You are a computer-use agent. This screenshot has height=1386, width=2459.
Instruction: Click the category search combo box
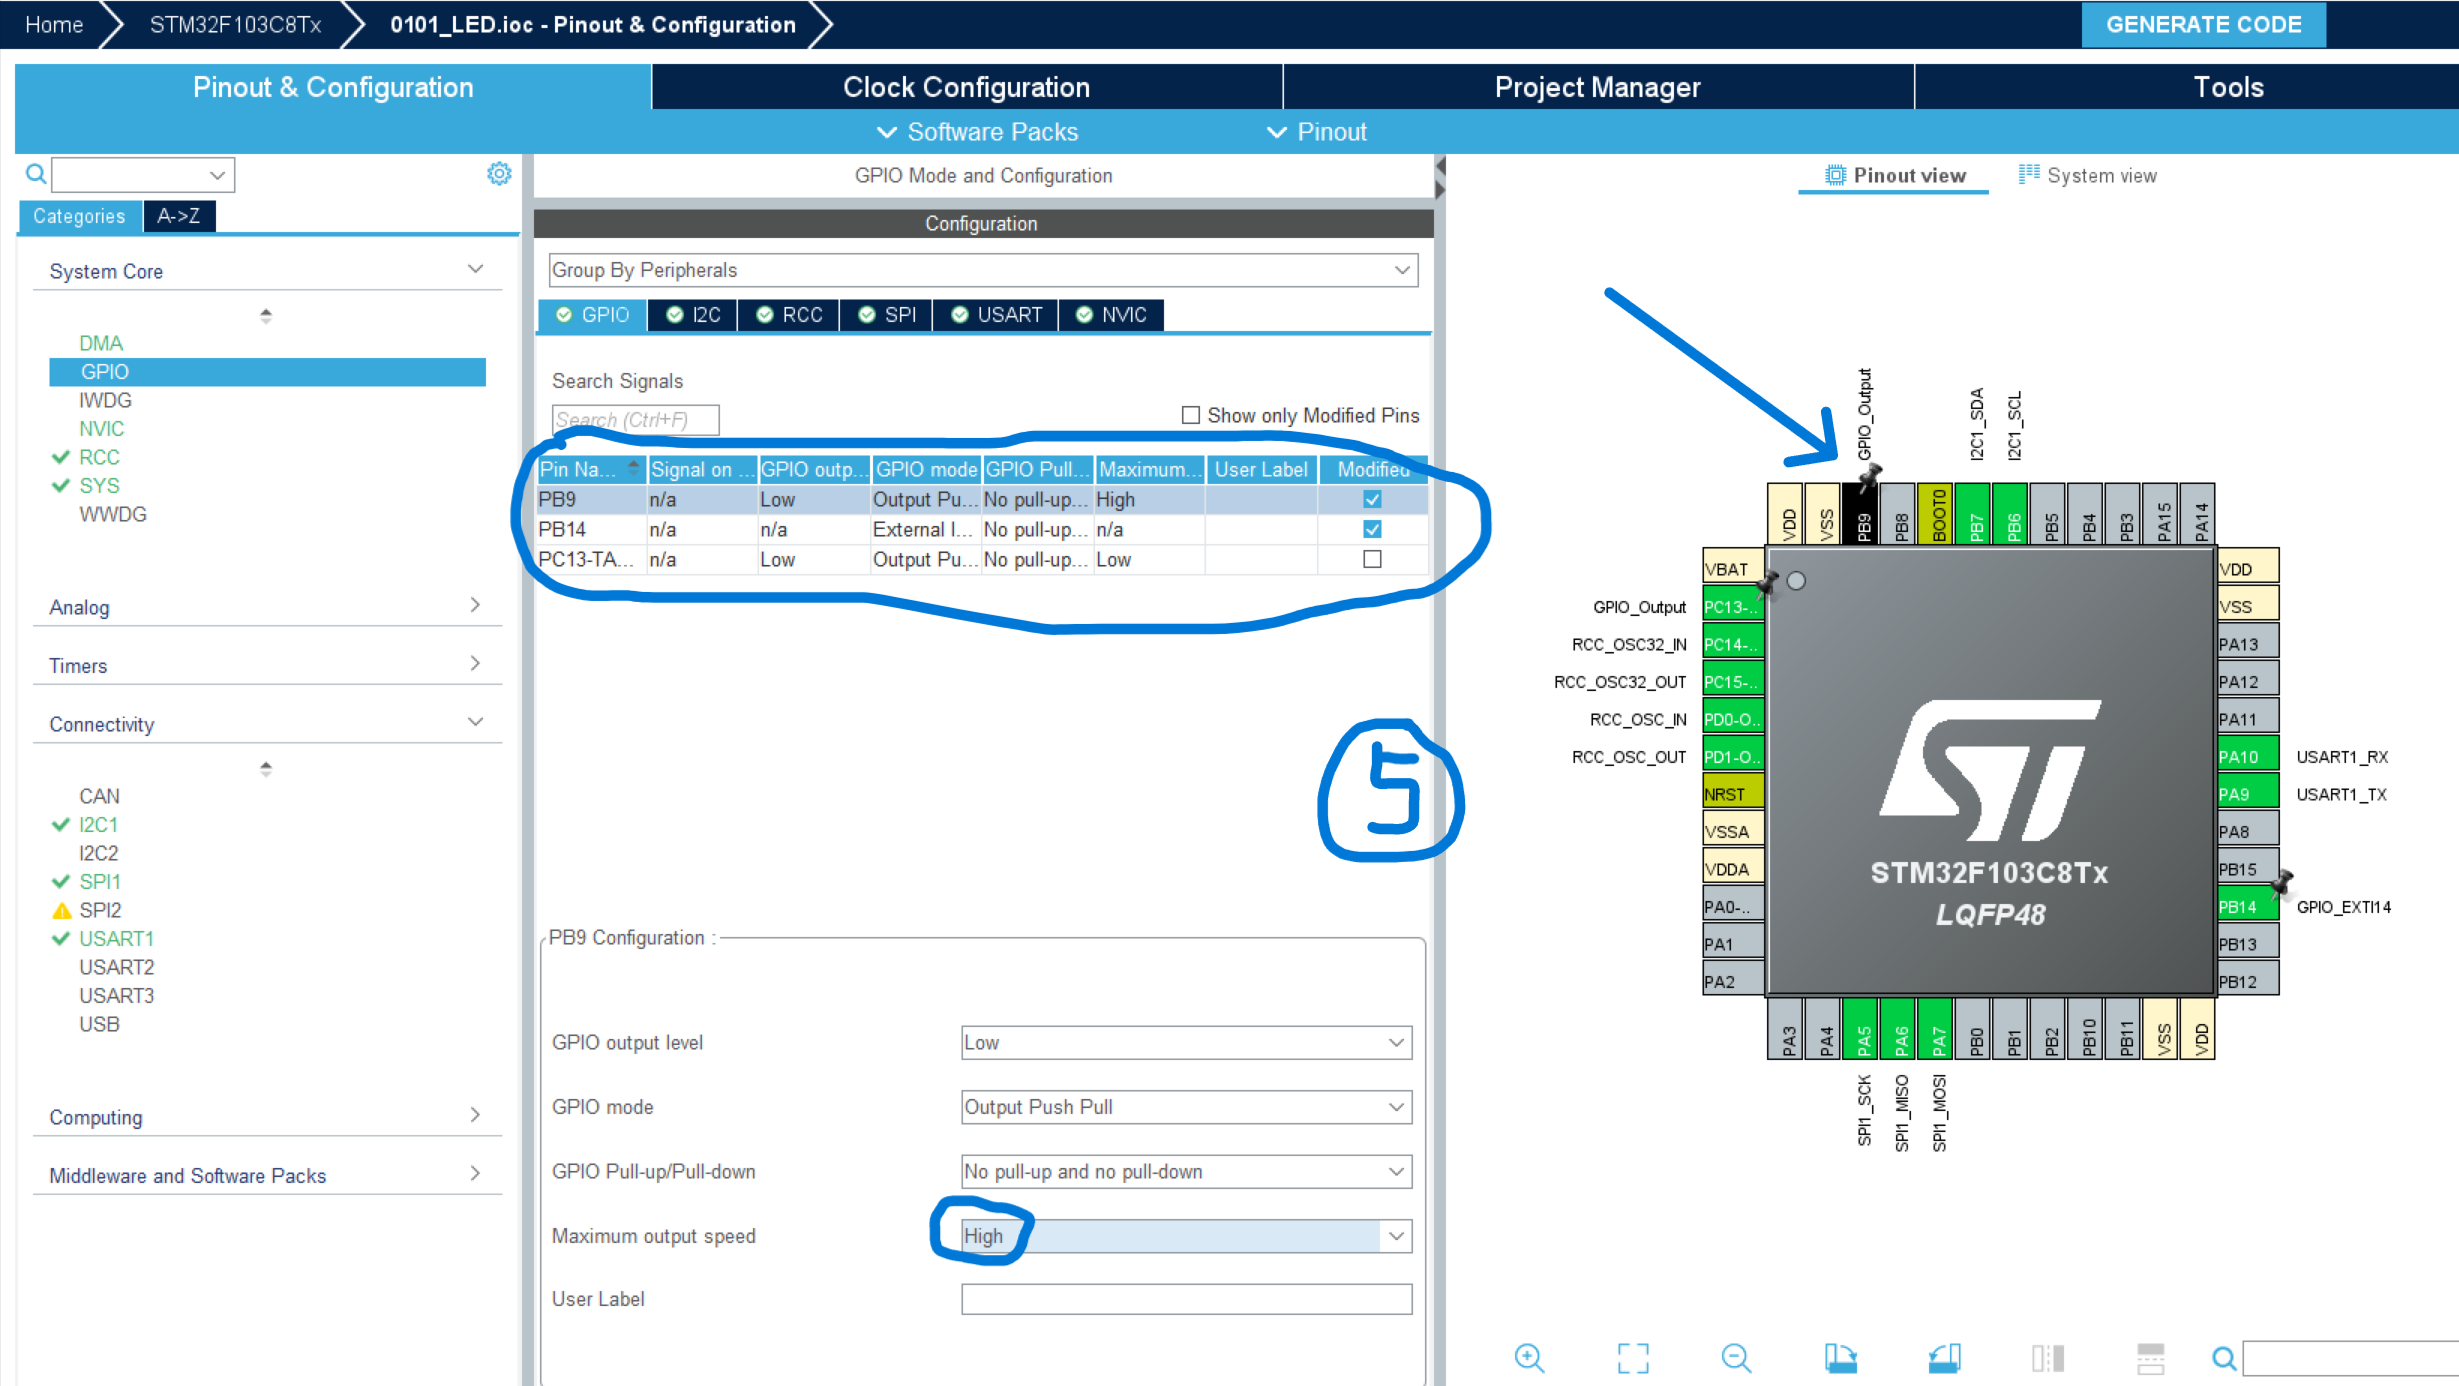click(x=143, y=175)
